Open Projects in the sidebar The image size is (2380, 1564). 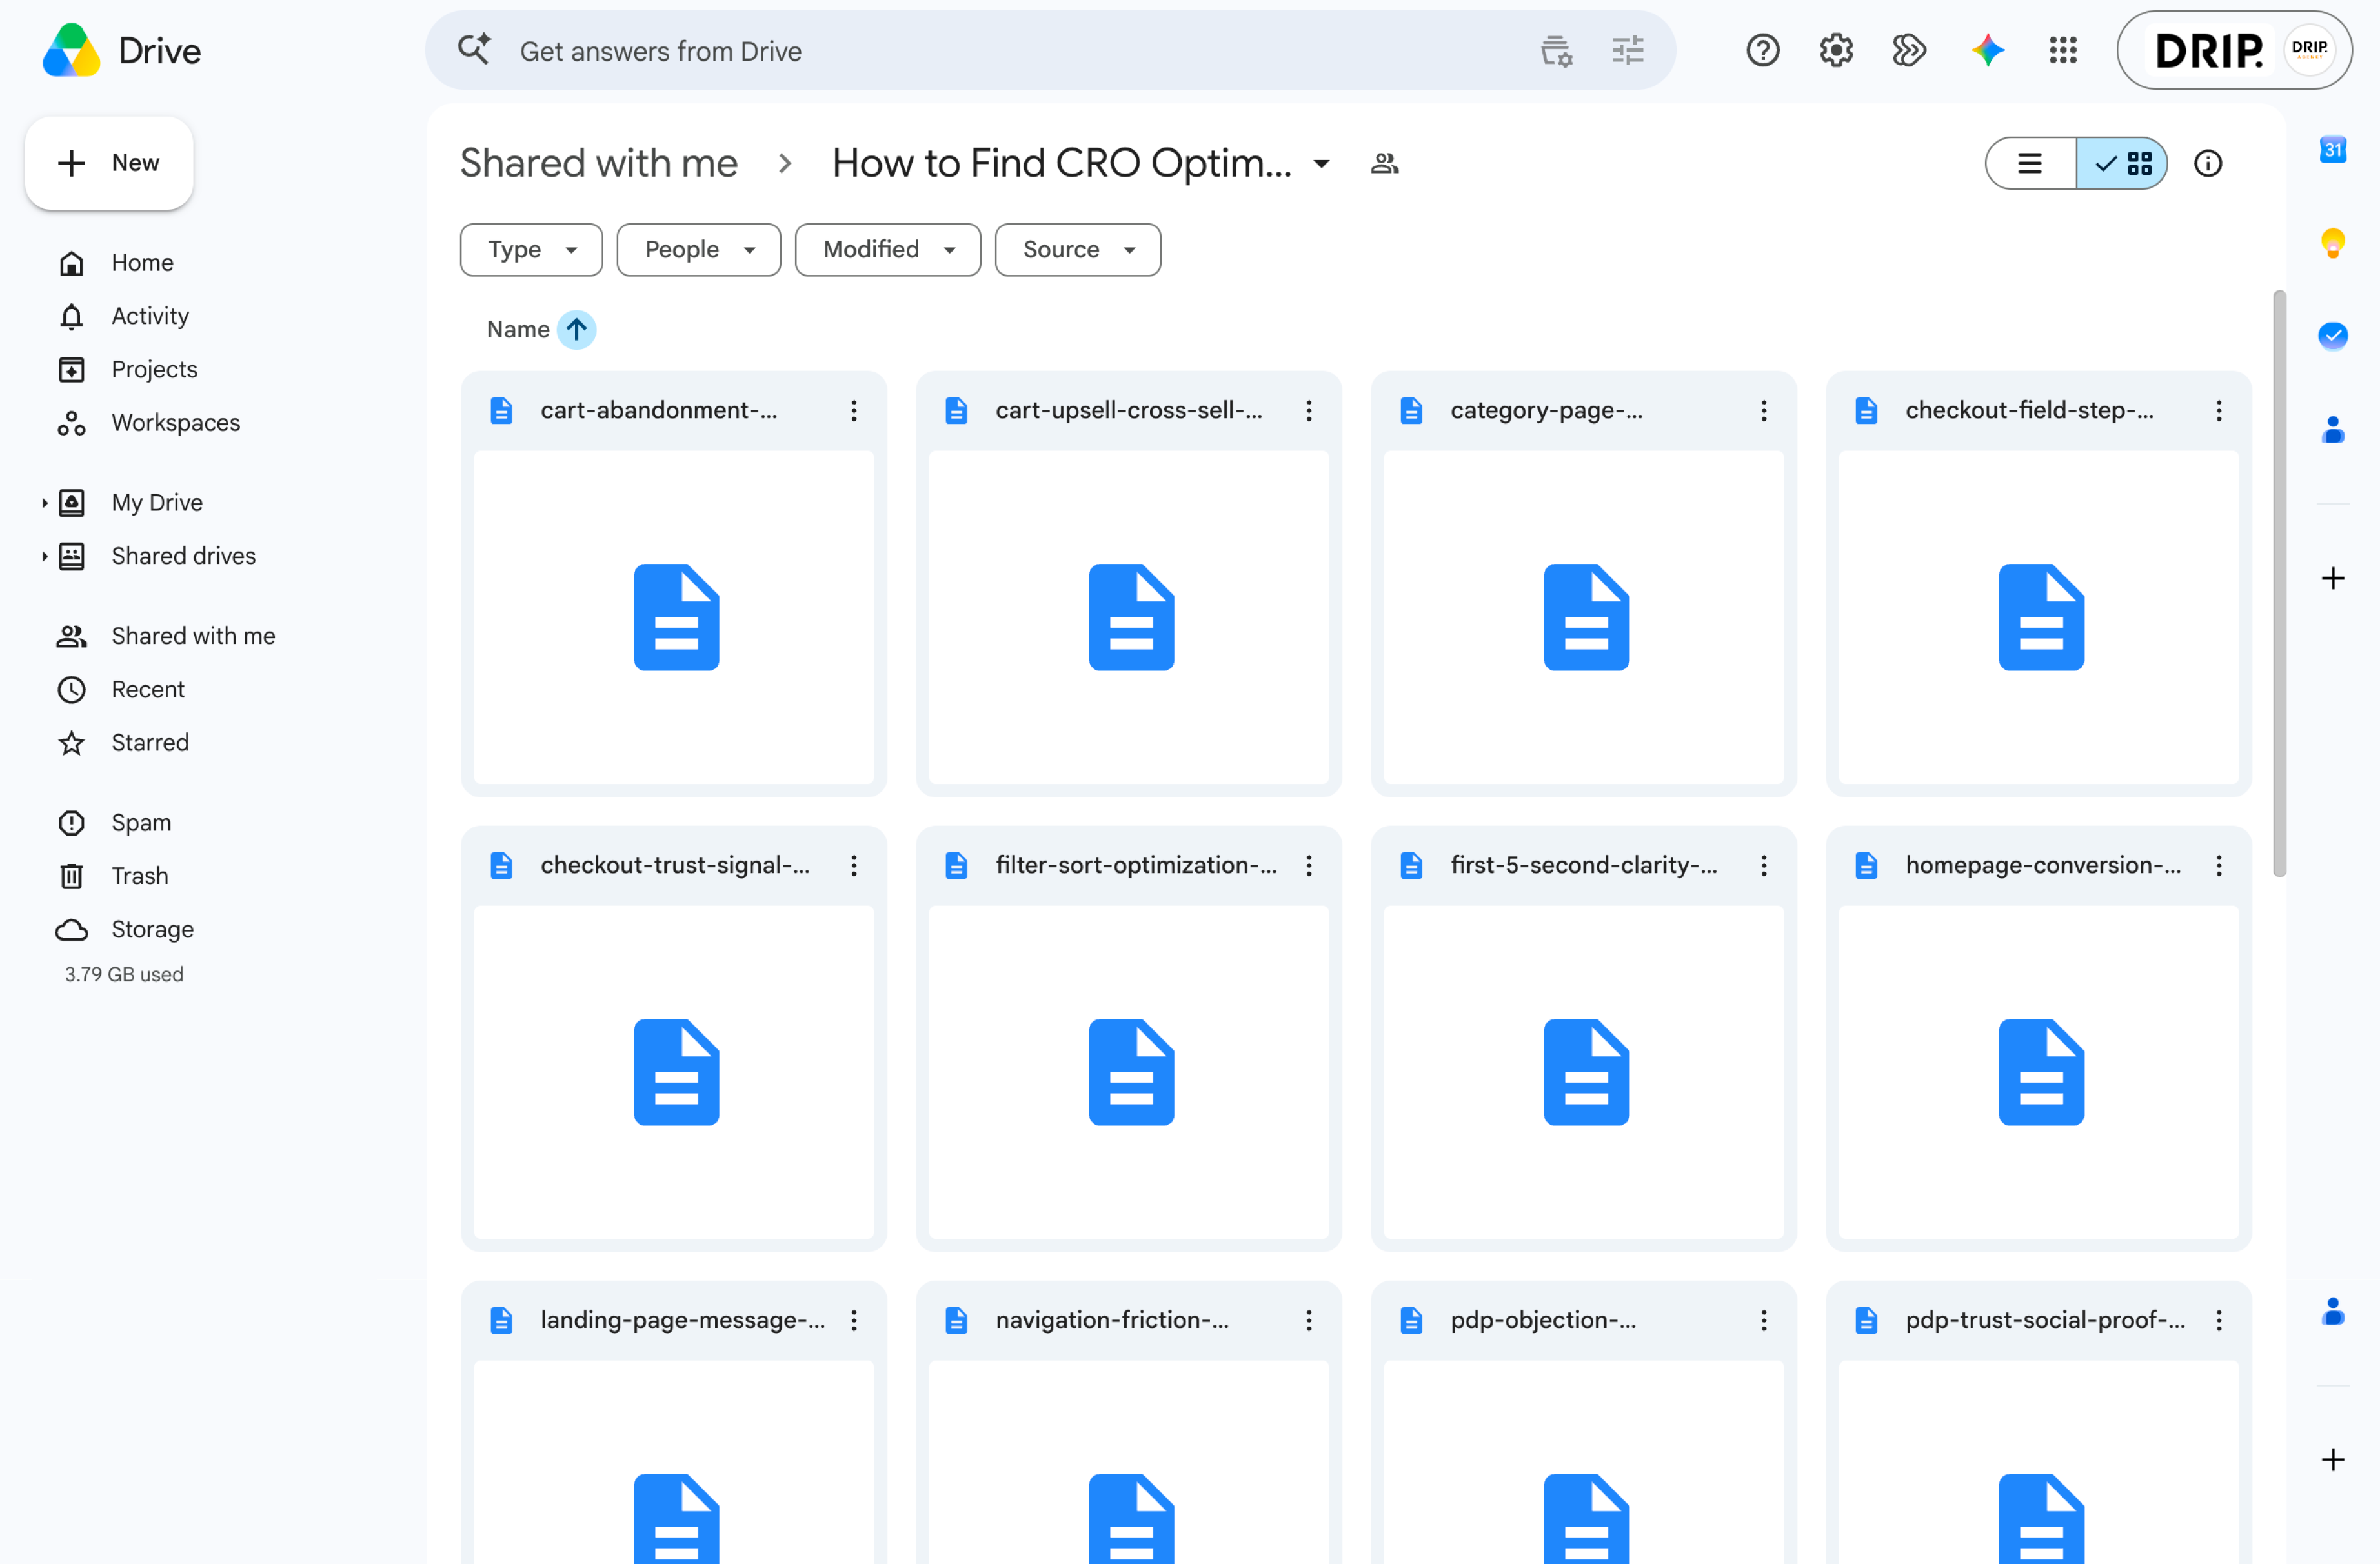tap(154, 369)
